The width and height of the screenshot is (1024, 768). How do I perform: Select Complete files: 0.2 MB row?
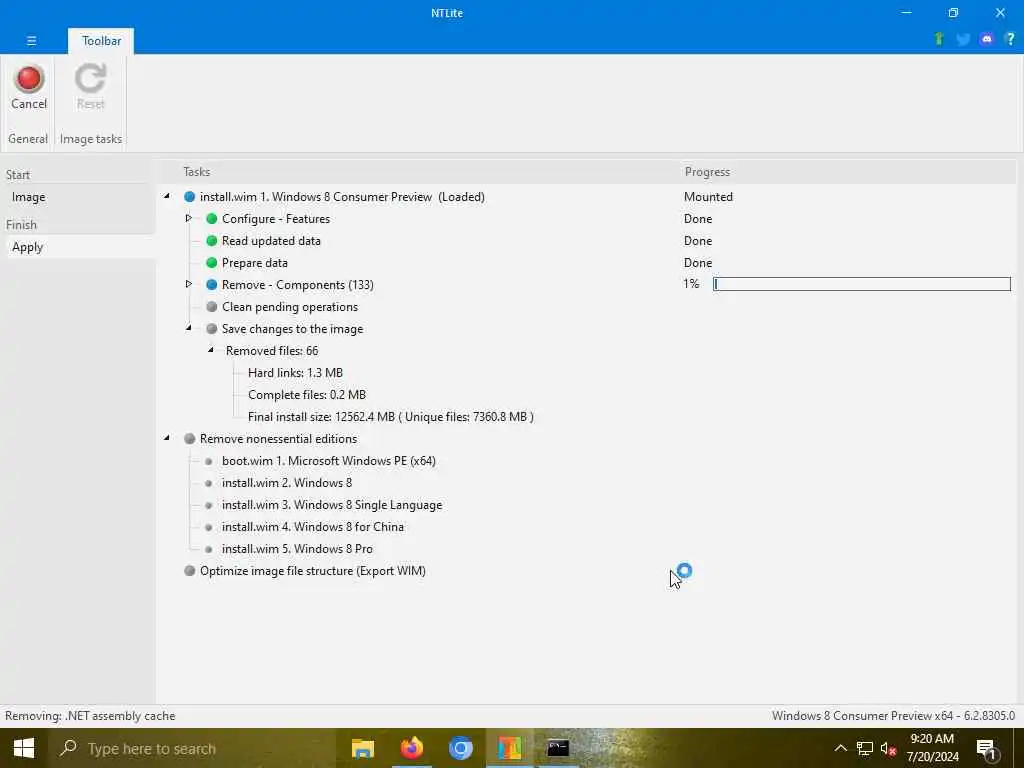point(307,395)
